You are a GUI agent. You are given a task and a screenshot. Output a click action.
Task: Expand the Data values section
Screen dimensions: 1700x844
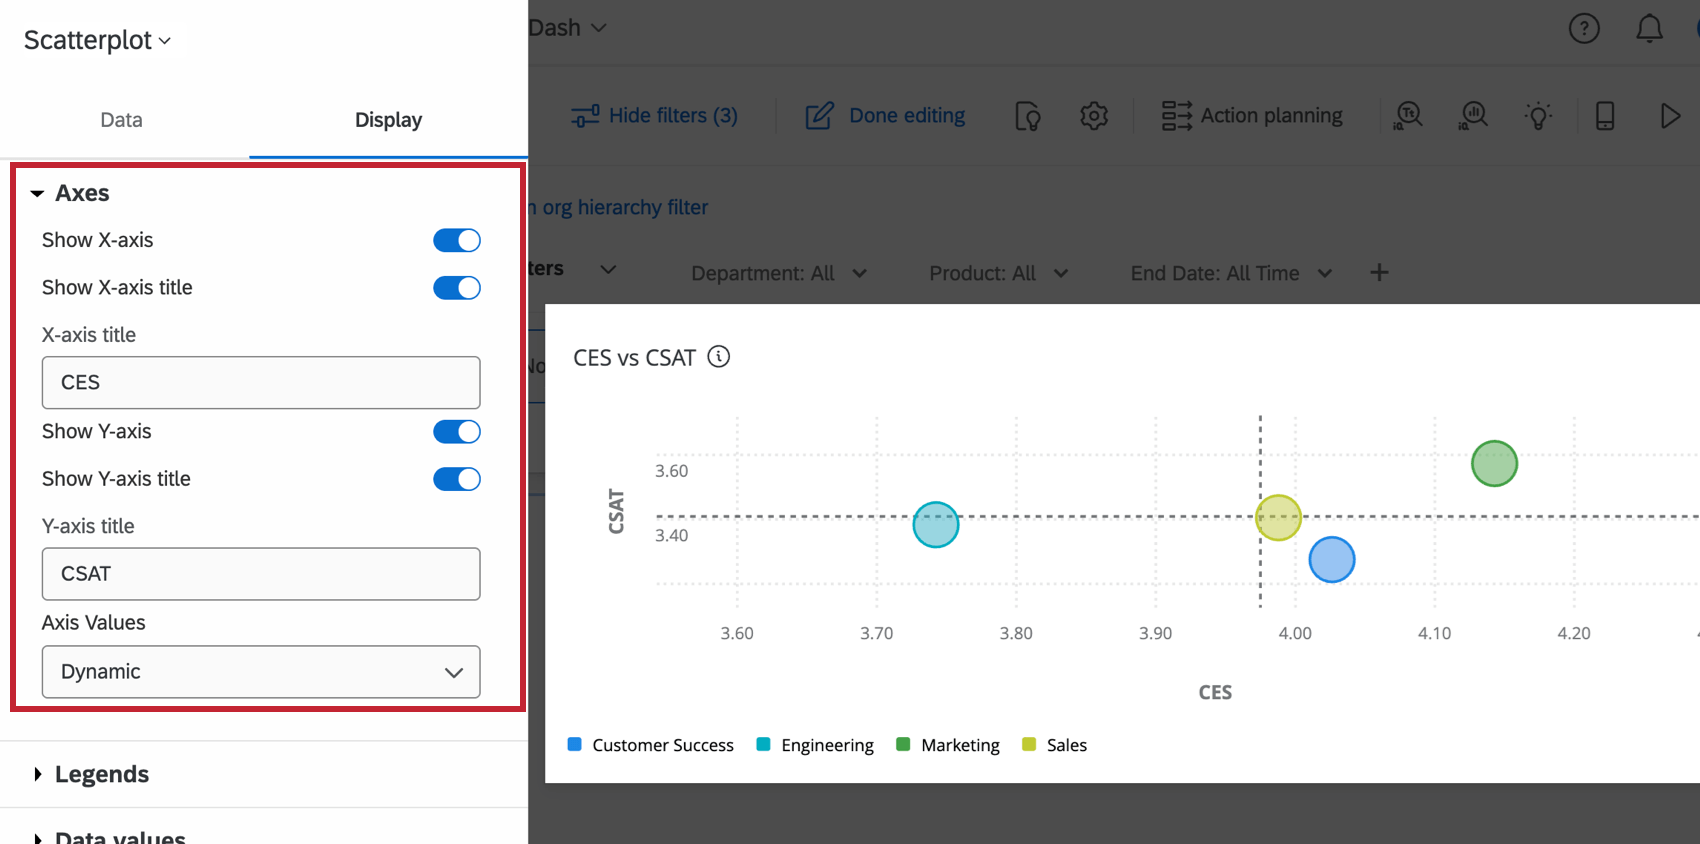pos(110,837)
